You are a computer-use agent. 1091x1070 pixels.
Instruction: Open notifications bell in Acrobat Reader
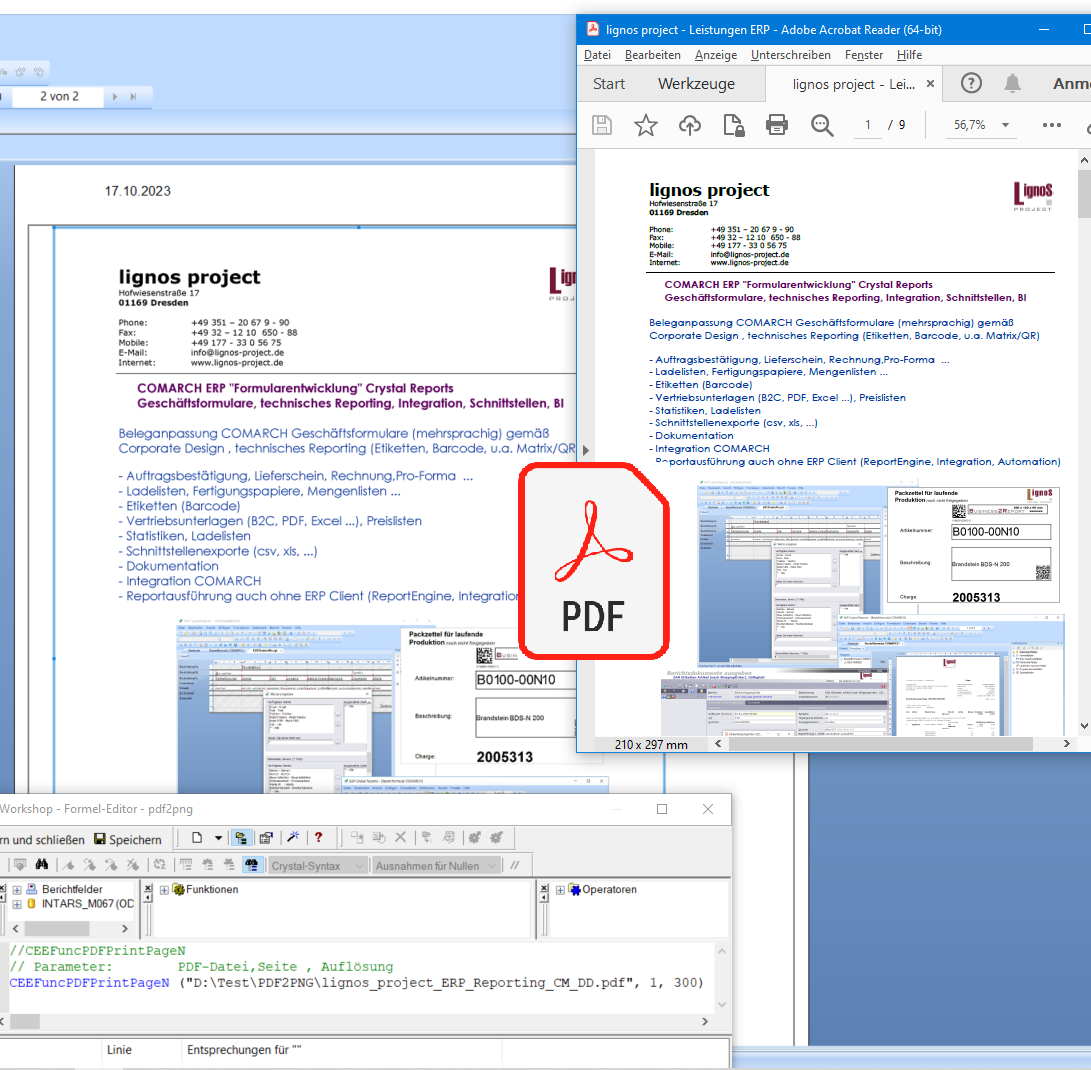1012,83
